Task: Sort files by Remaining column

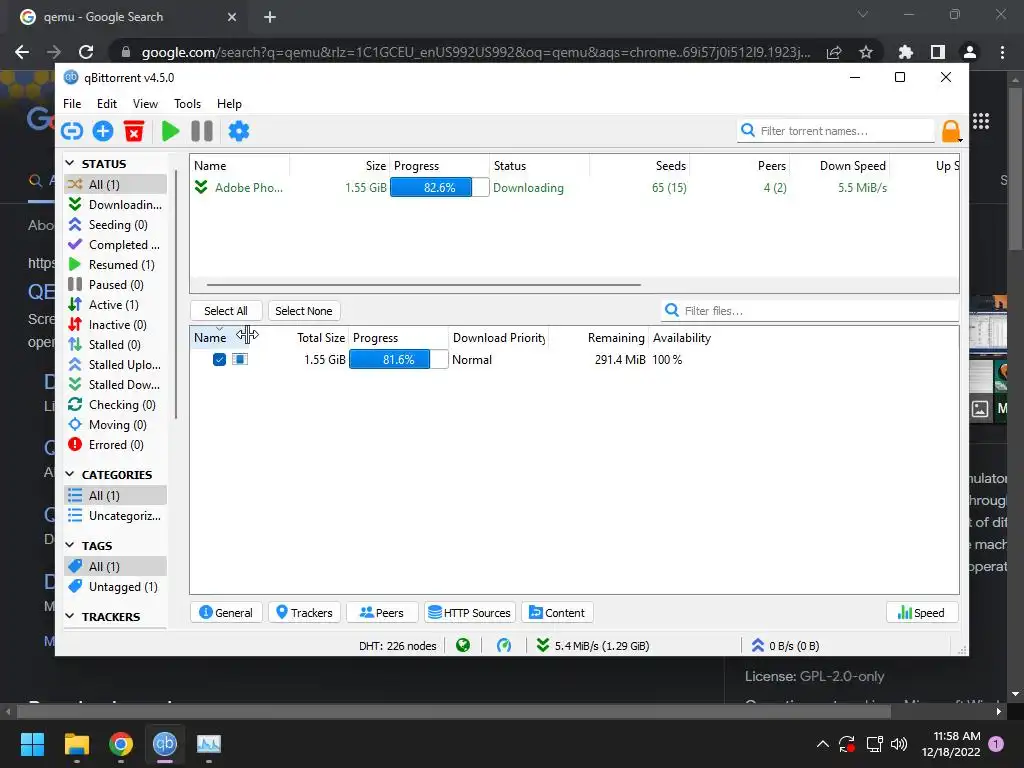Action: coord(616,338)
